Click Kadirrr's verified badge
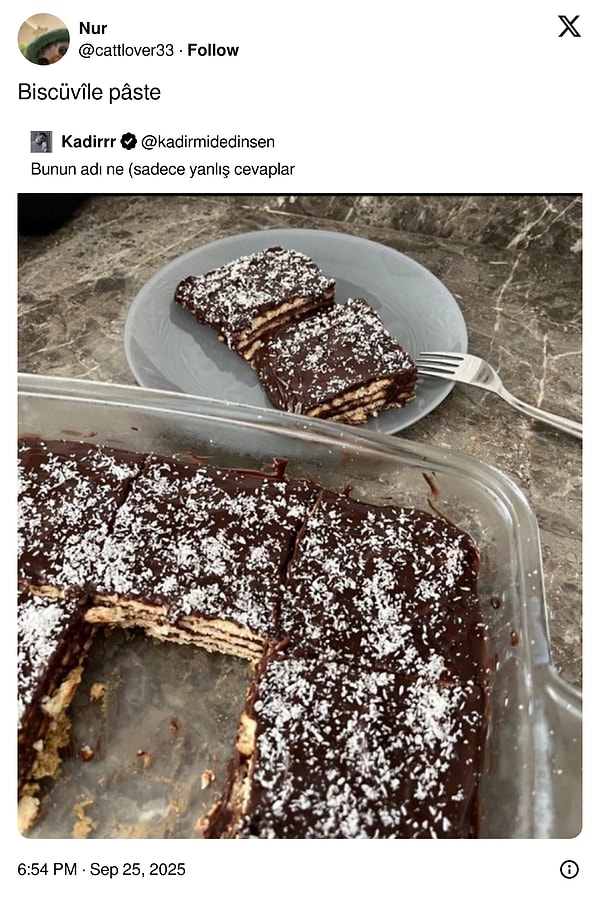Image resolution: width=600 pixels, height=900 pixels. (129, 141)
